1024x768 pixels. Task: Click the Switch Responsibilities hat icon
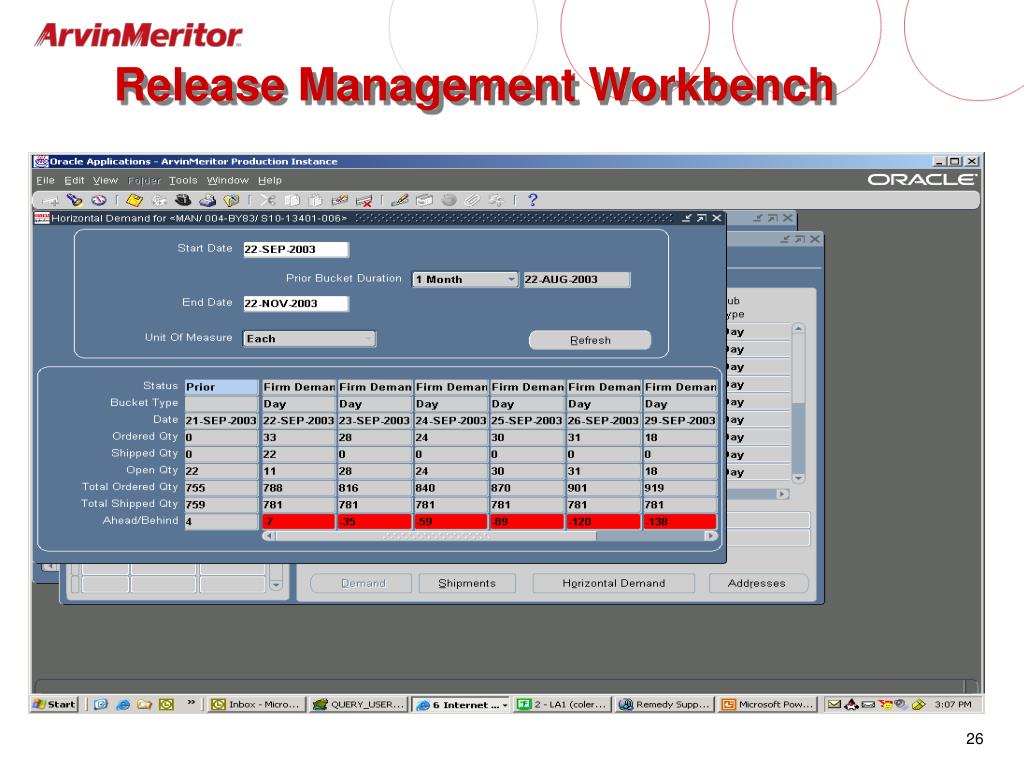point(183,200)
